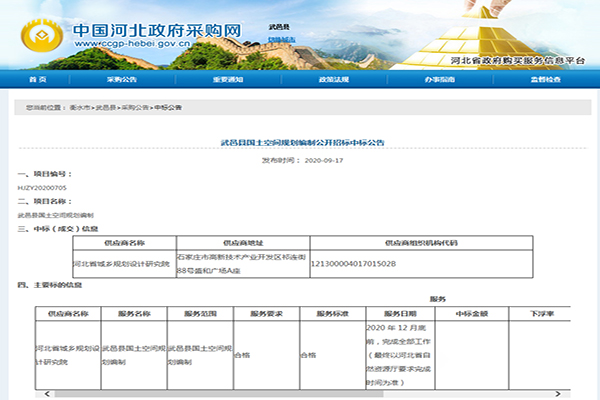Image resolution: width=600 pixels, height=400 pixels.
Task: Click the 下浮率 column header
Action: pyautogui.click(x=542, y=314)
